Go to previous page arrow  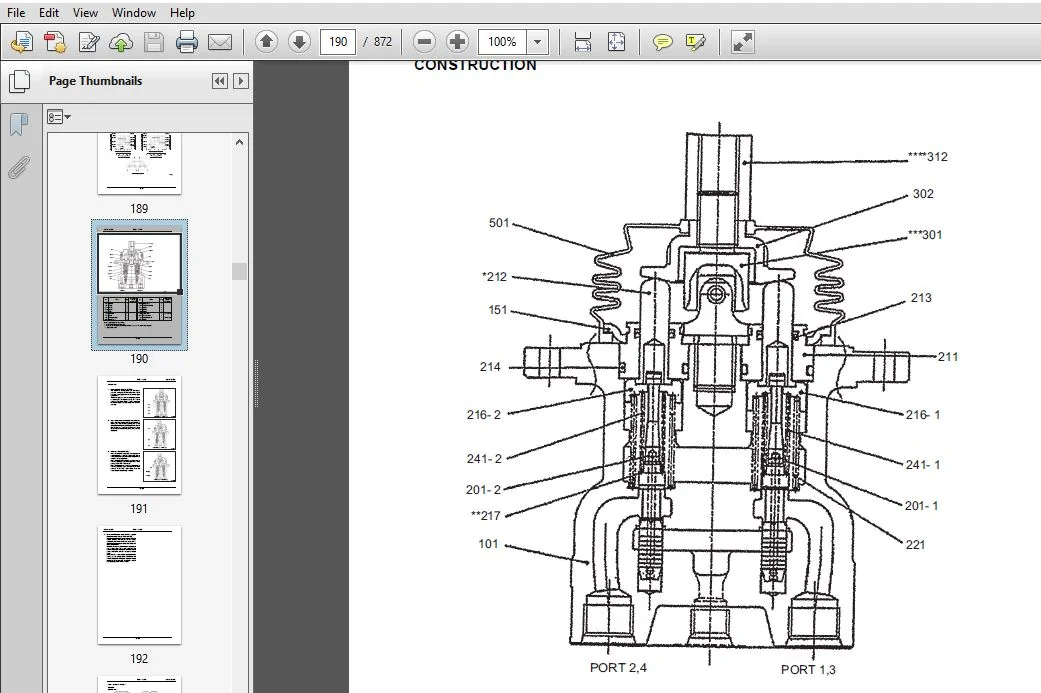(266, 42)
